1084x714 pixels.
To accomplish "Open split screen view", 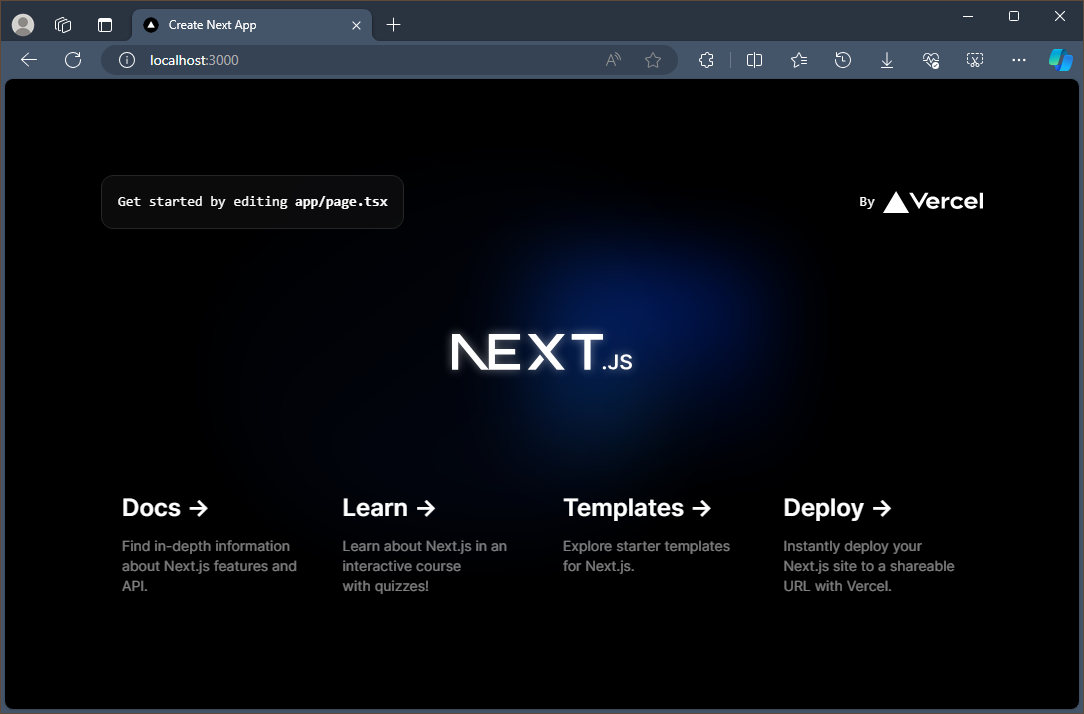I will pos(755,60).
